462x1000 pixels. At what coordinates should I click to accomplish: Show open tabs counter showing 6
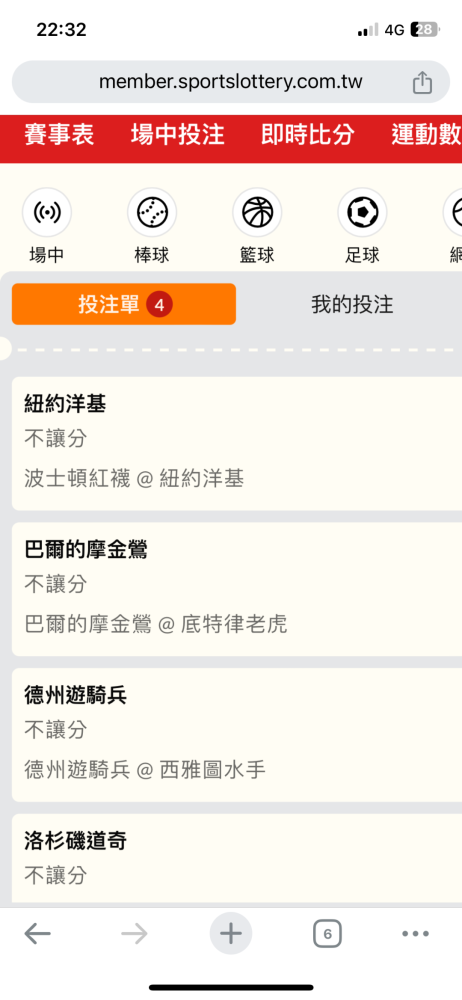tap(327, 934)
